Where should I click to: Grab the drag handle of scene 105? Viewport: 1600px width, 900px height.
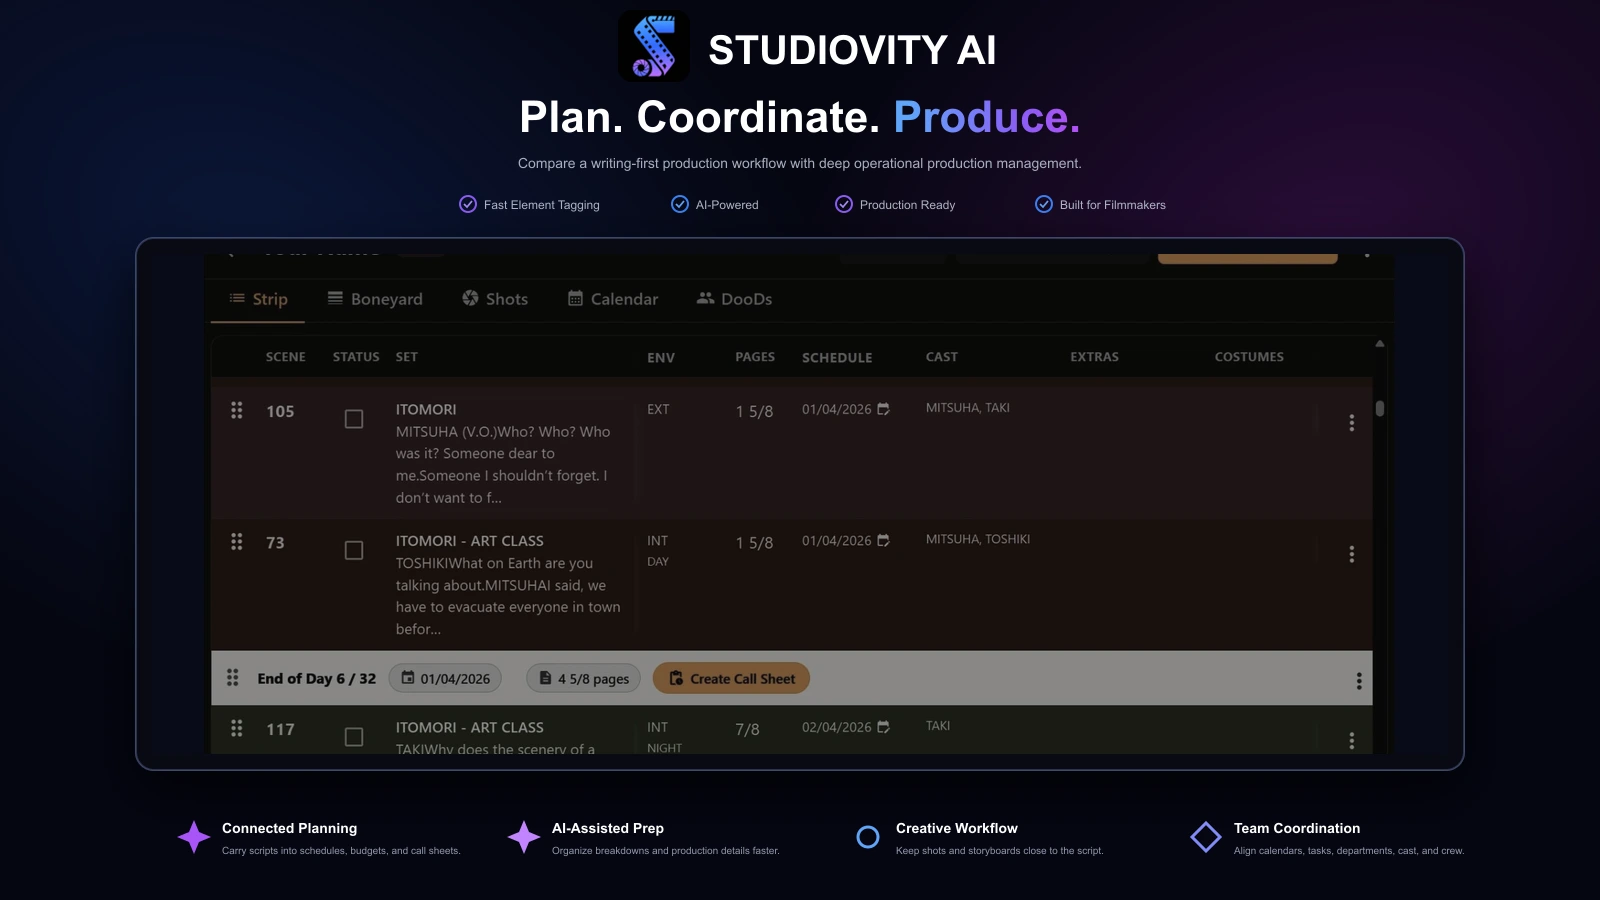237,410
